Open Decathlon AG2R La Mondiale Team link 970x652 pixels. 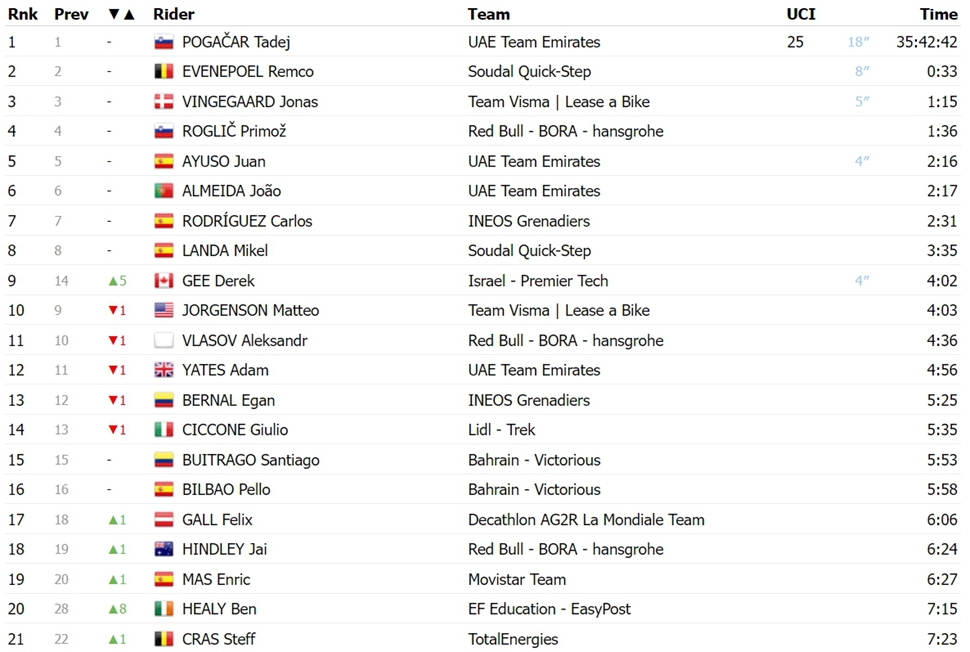tap(586, 520)
